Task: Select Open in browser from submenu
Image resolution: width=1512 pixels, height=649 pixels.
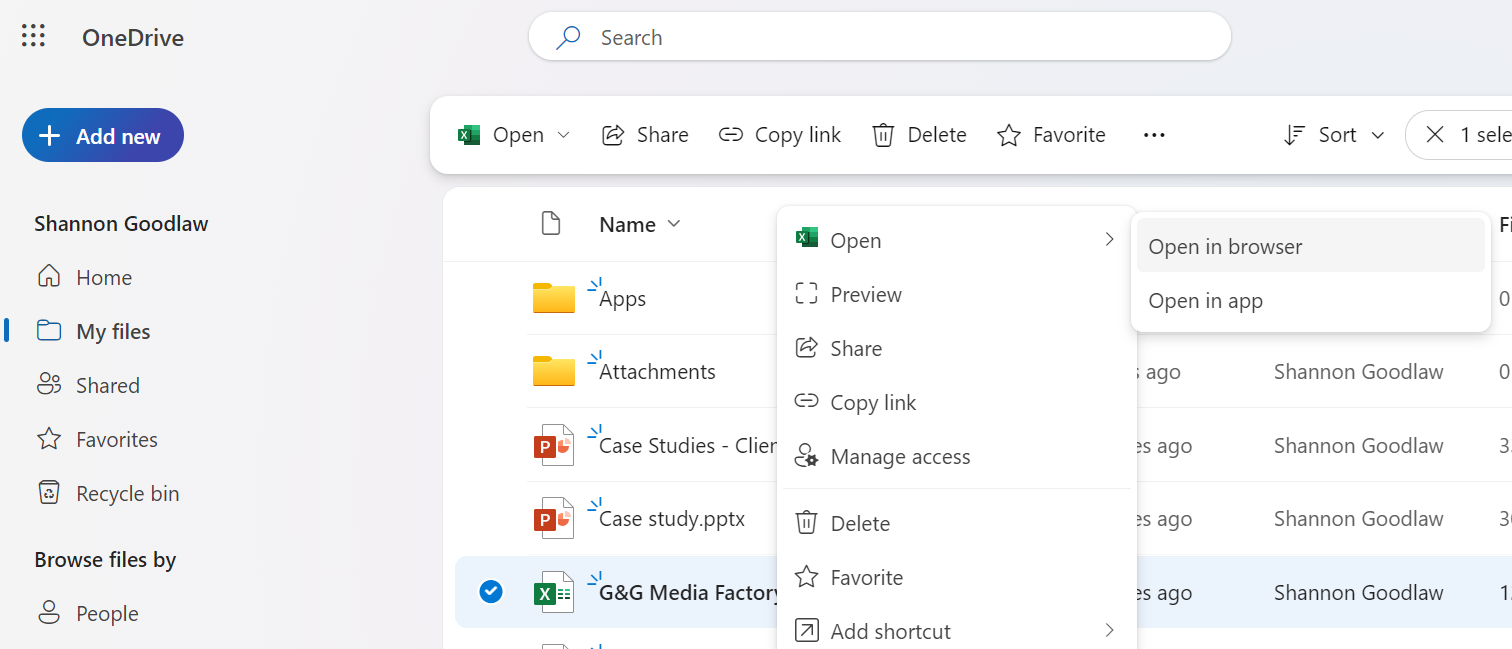Action: (x=1227, y=246)
